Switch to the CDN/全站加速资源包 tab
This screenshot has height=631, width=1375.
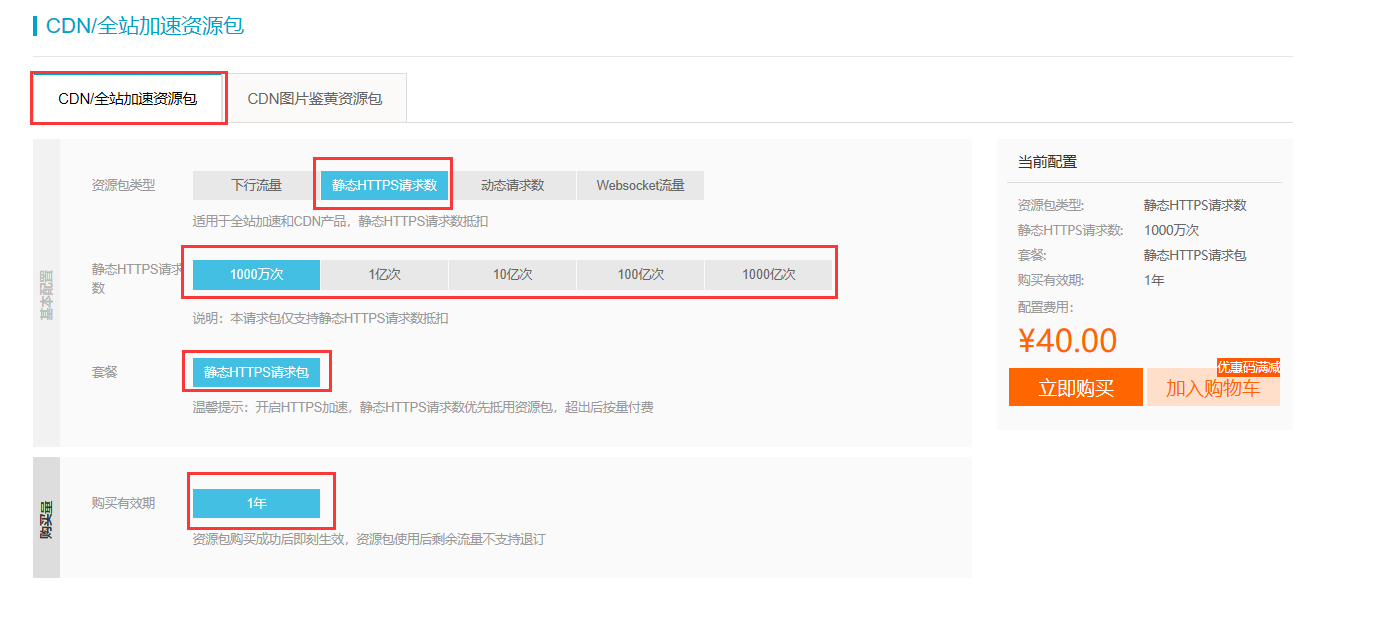(128, 99)
